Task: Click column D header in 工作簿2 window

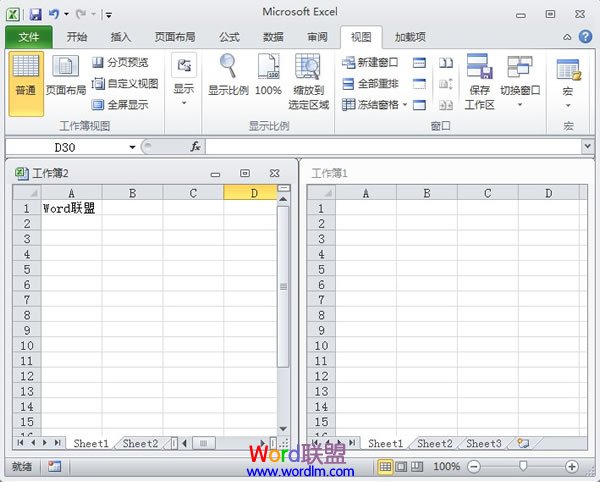Action: pos(250,193)
